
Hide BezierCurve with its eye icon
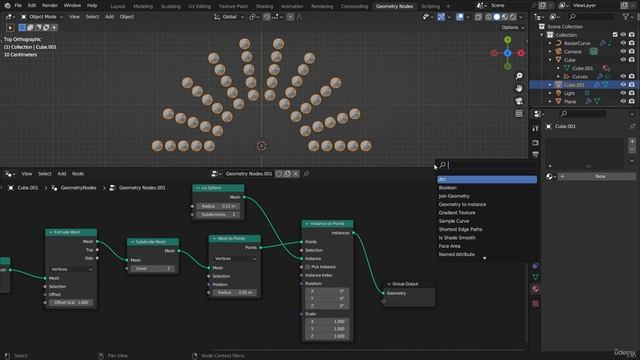tap(623, 43)
